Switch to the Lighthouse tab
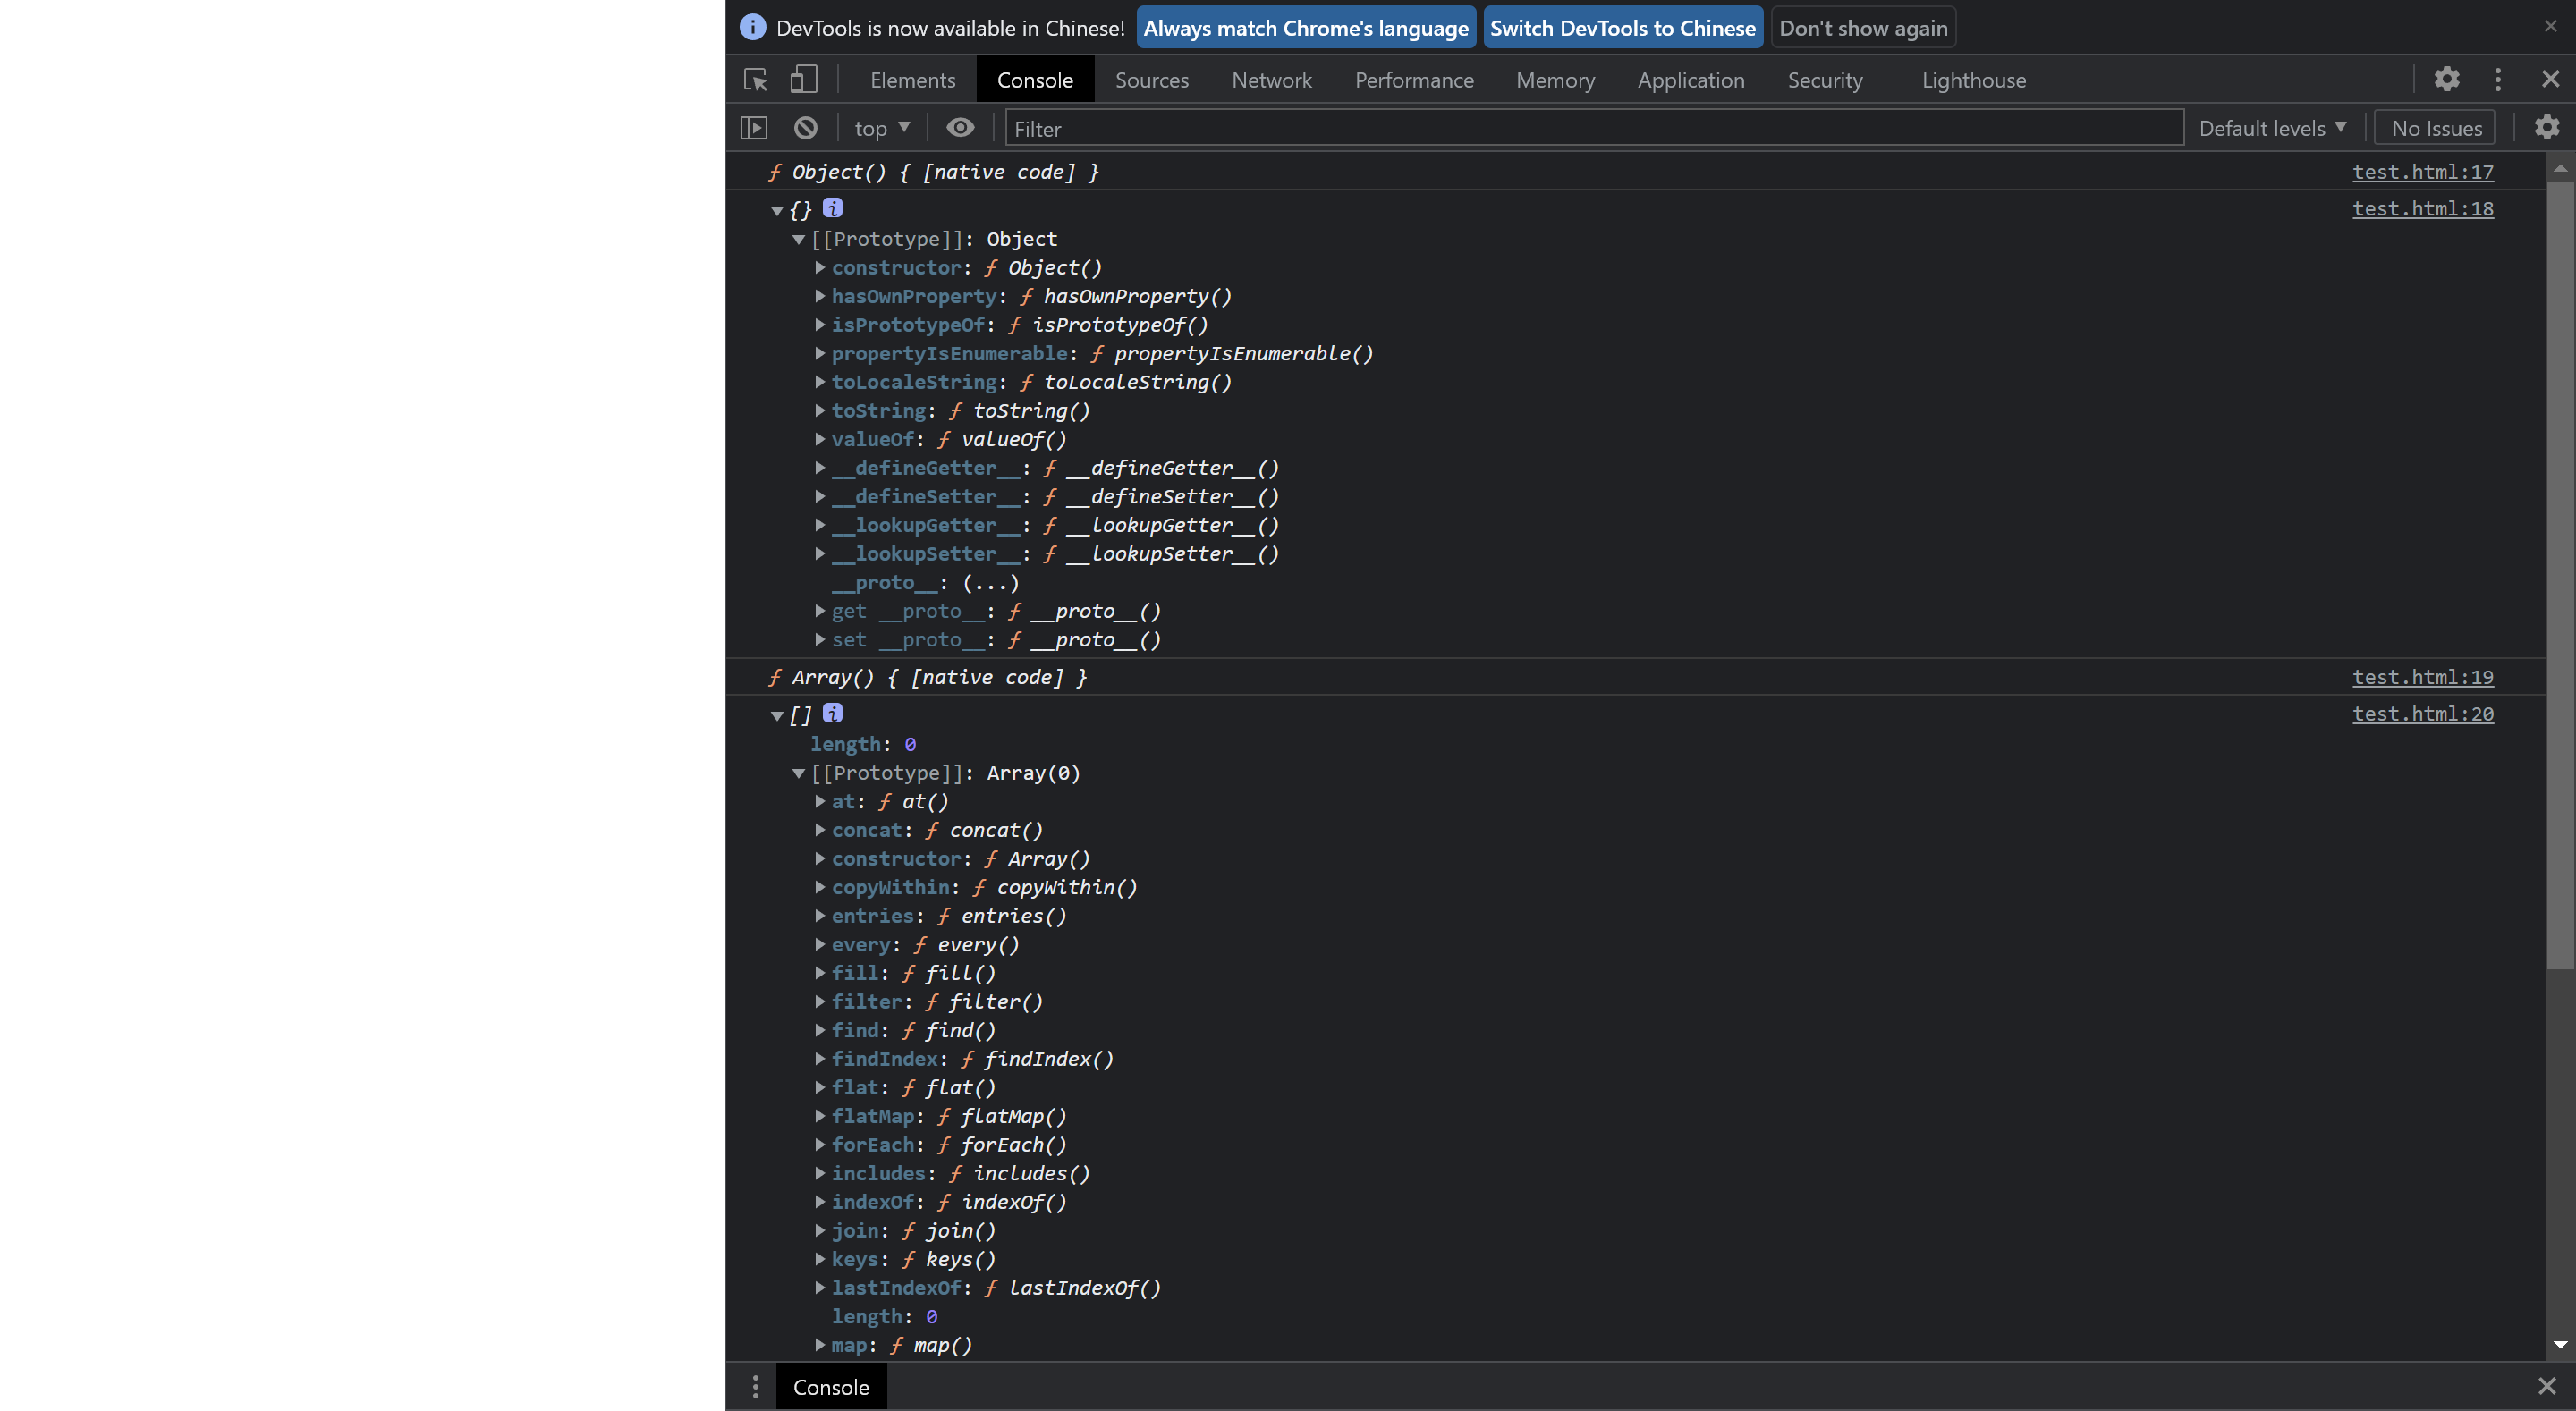This screenshot has width=2576, height=1411. pos(1973,80)
